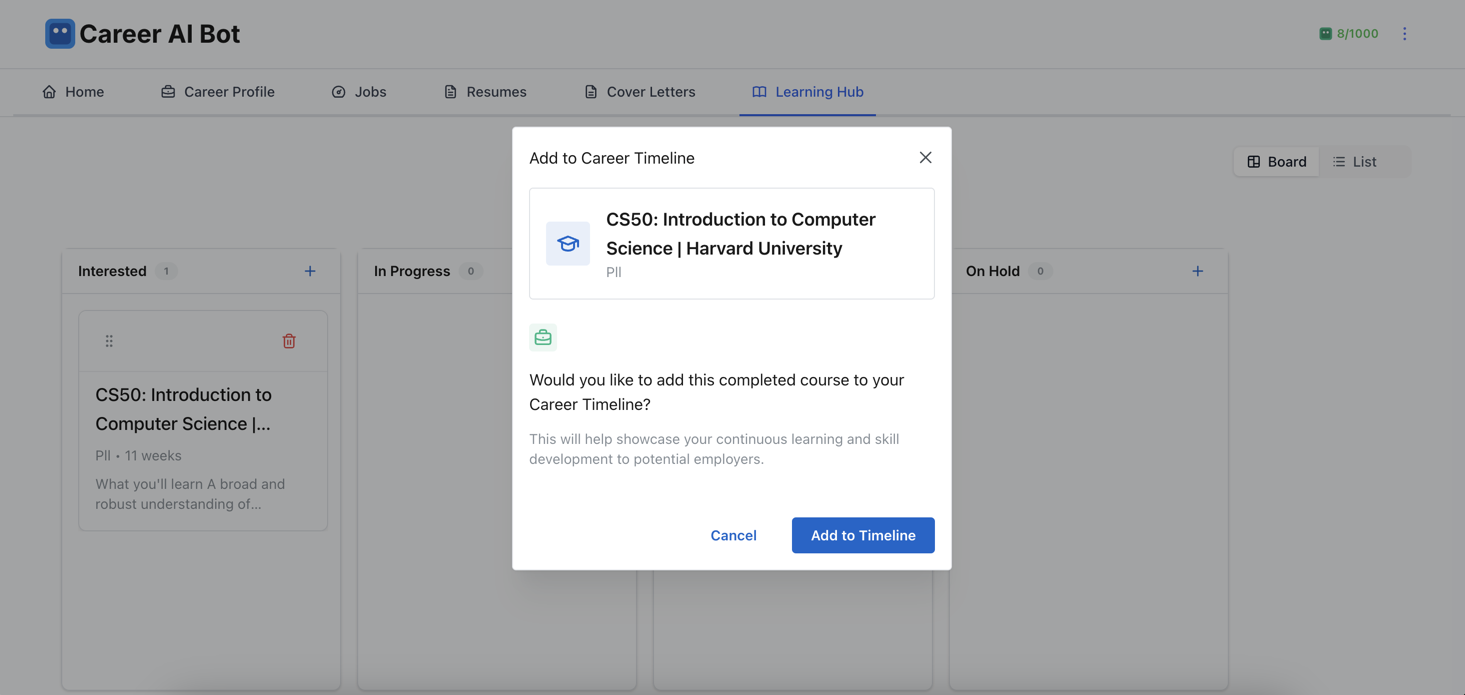Image resolution: width=1465 pixels, height=695 pixels.
Task: Click the CS50 Harvard University title in dialog
Action: (x=741, y=234)
